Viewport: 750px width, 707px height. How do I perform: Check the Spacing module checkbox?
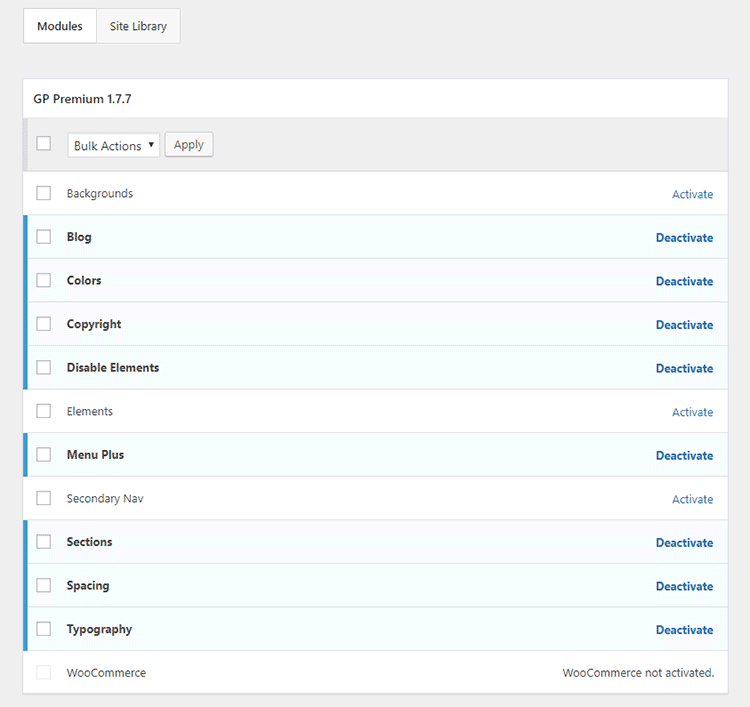[x=44, y=585]
